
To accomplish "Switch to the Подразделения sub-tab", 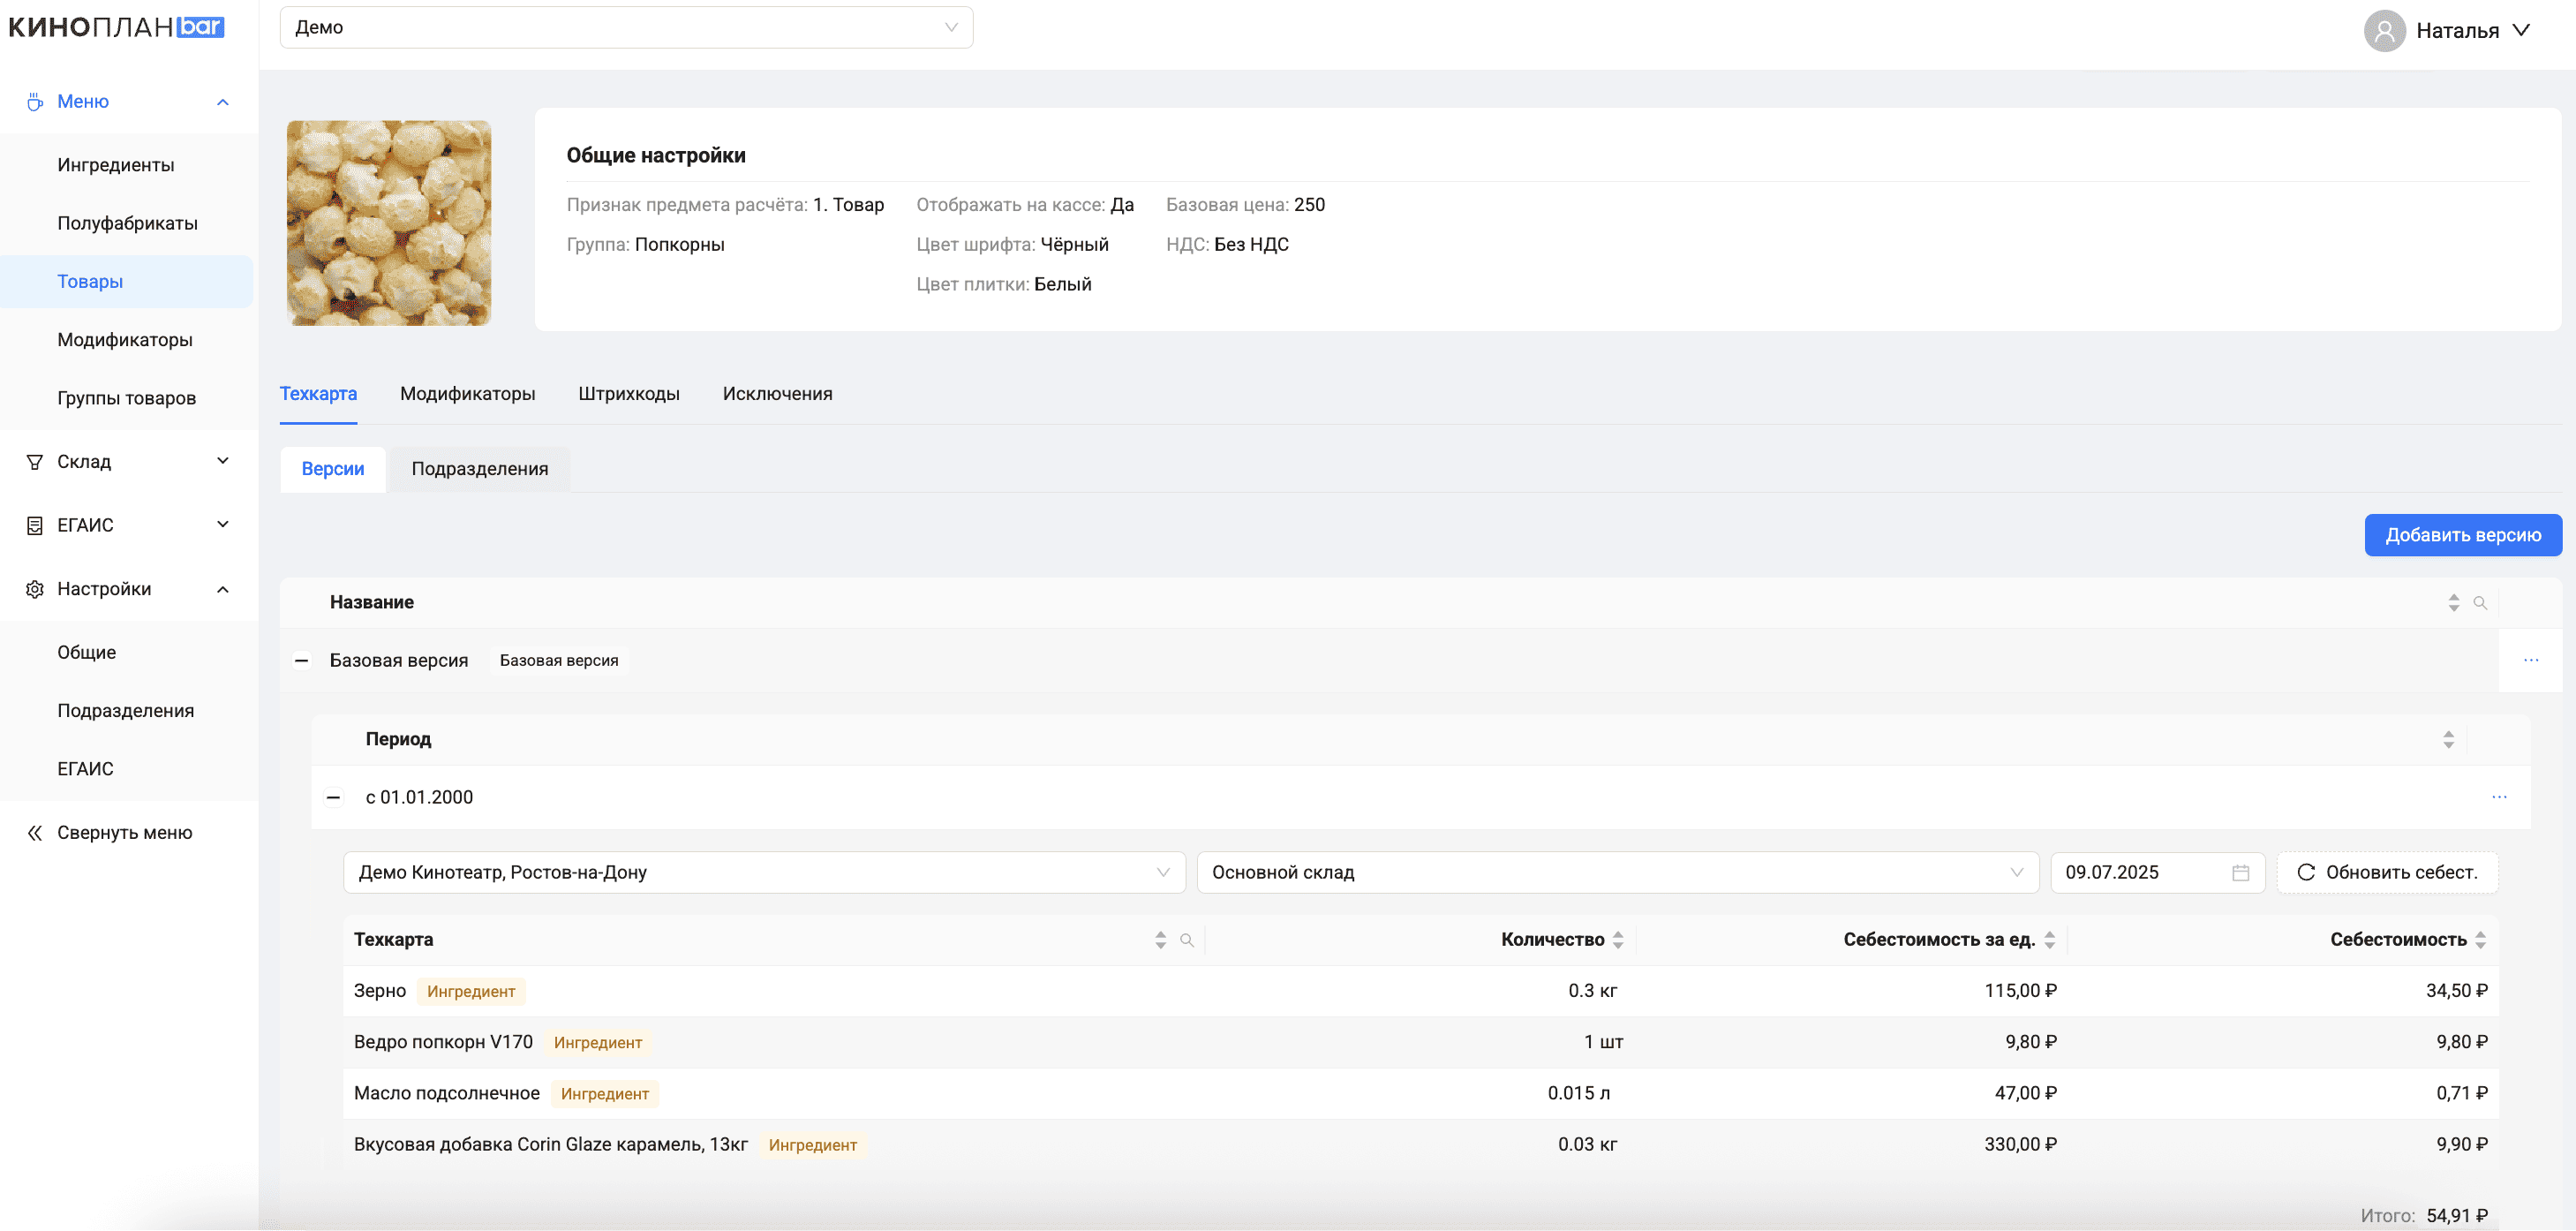I will tap(479, 469).
